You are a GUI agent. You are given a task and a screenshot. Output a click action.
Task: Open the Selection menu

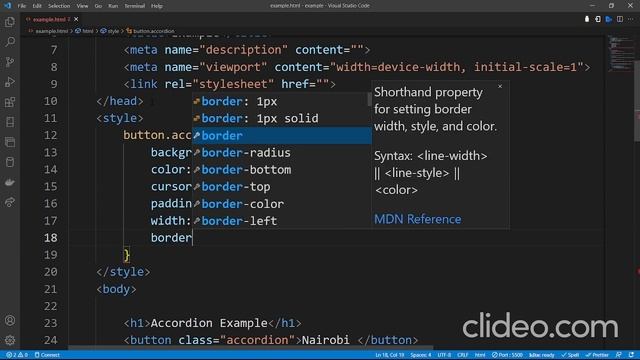point(59,6)
